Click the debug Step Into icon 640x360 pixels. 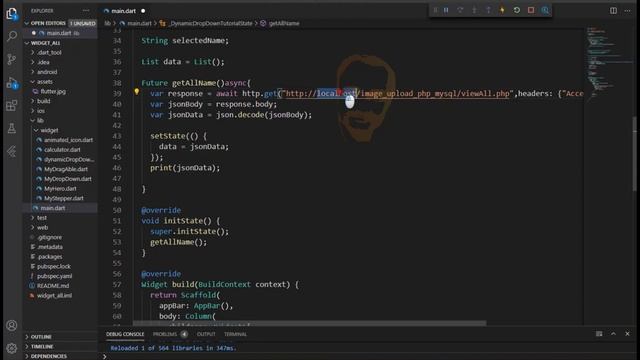pos(474,10)
